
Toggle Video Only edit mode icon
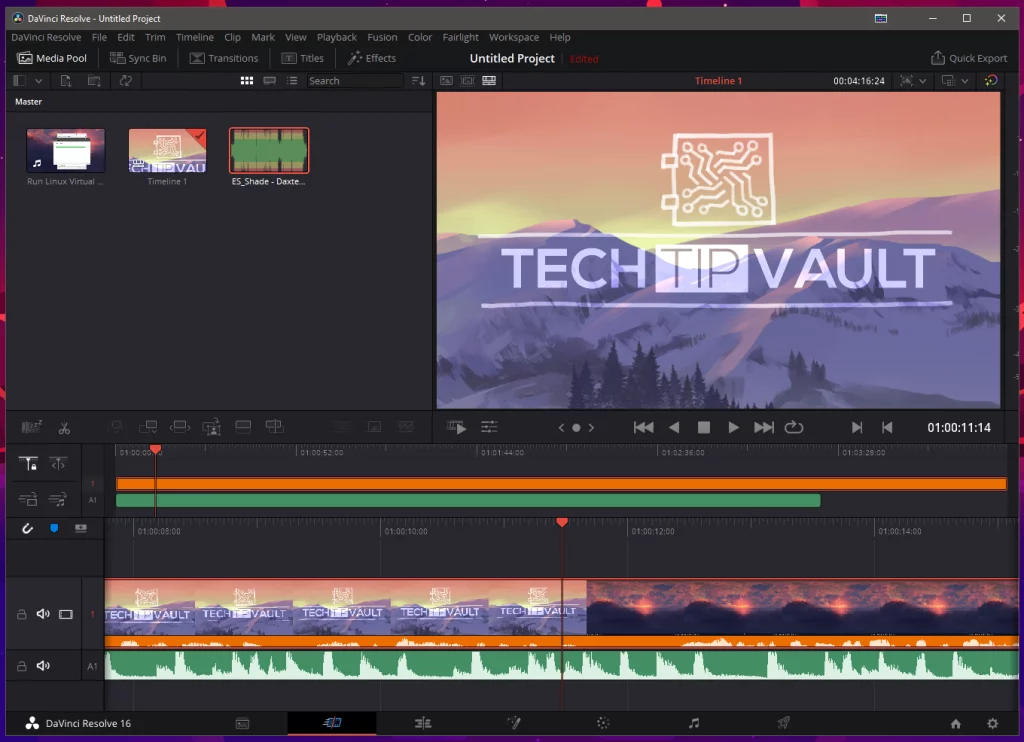click(27, 500)
